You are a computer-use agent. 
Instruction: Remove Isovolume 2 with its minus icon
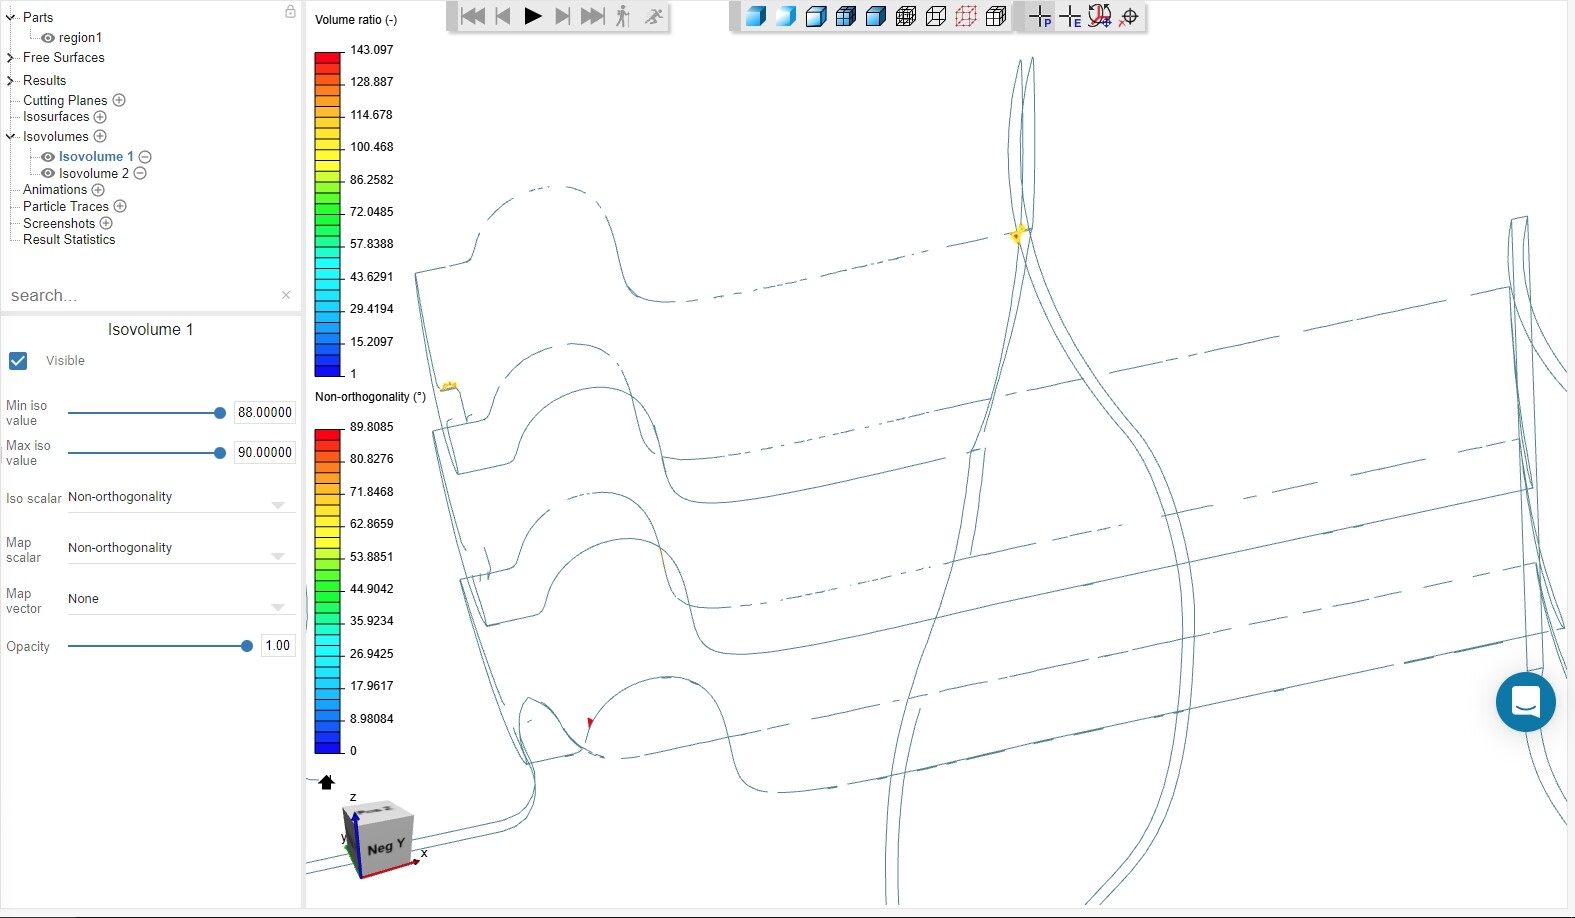[140, 173]
